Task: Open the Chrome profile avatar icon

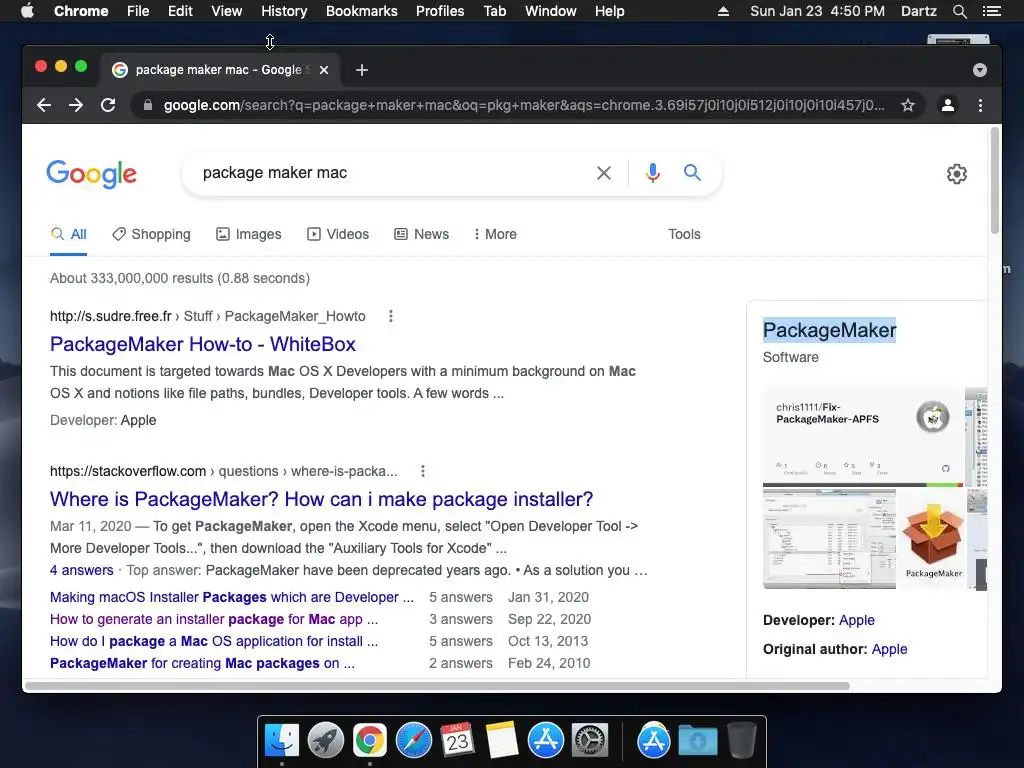Action: [x=948, y=105]
